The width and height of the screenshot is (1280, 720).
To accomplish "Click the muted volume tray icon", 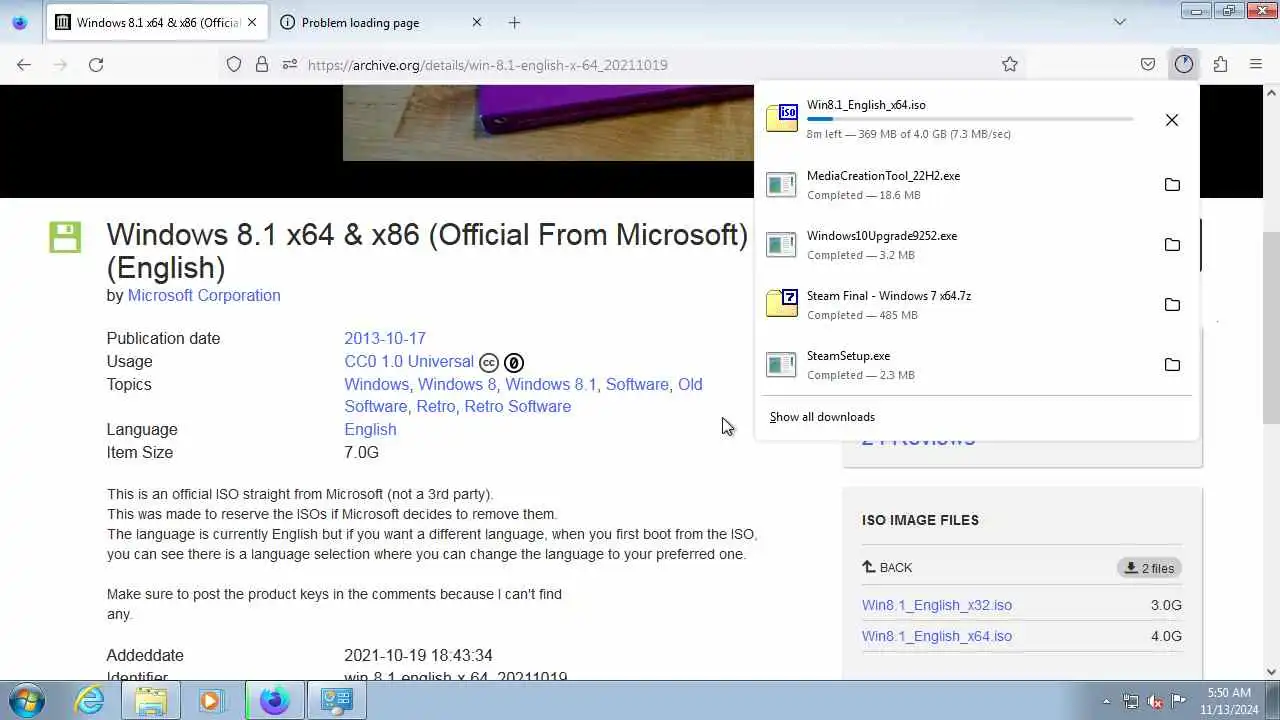I will [x=1155, y=701].
